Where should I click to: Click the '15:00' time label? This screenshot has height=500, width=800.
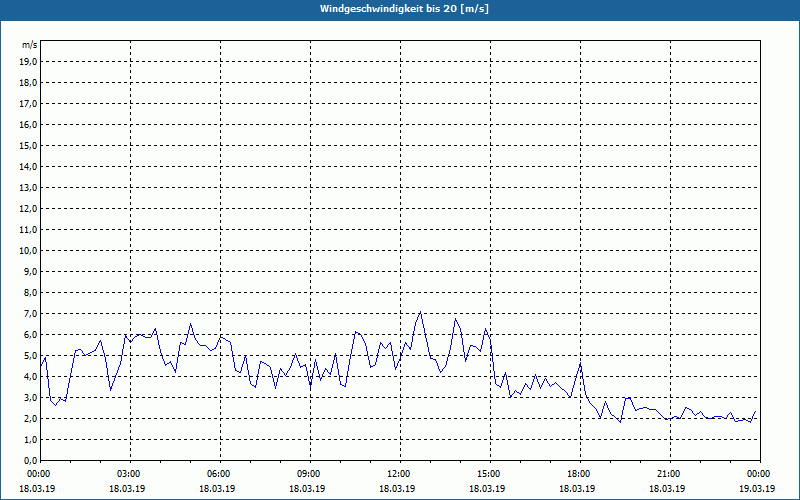point(490,474)
